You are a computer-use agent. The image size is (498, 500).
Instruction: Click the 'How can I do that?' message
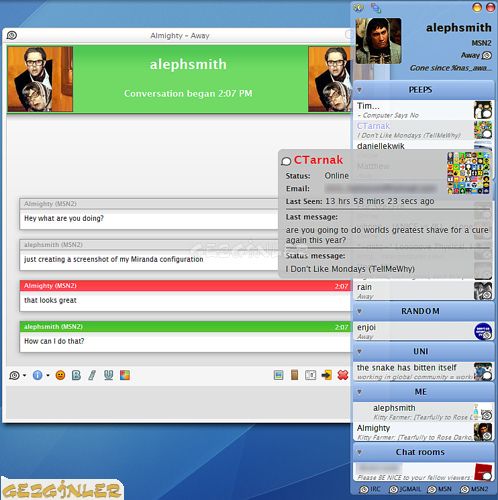[54, 341]
